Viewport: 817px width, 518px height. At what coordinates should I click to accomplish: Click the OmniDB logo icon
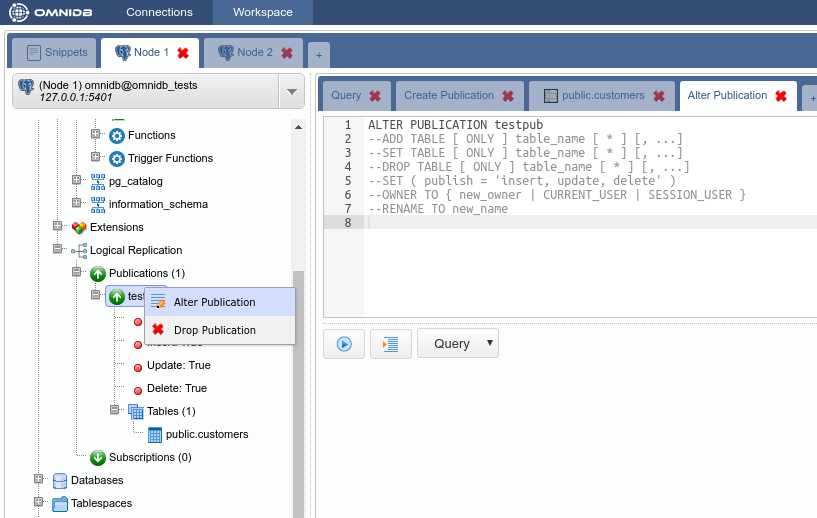(19, 12)
